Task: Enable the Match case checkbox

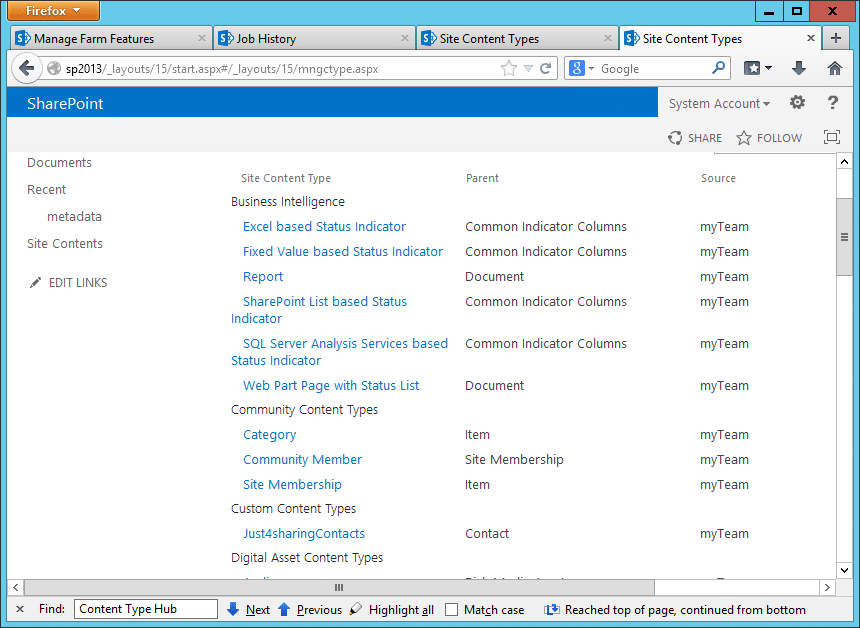Action: [451, 609]
